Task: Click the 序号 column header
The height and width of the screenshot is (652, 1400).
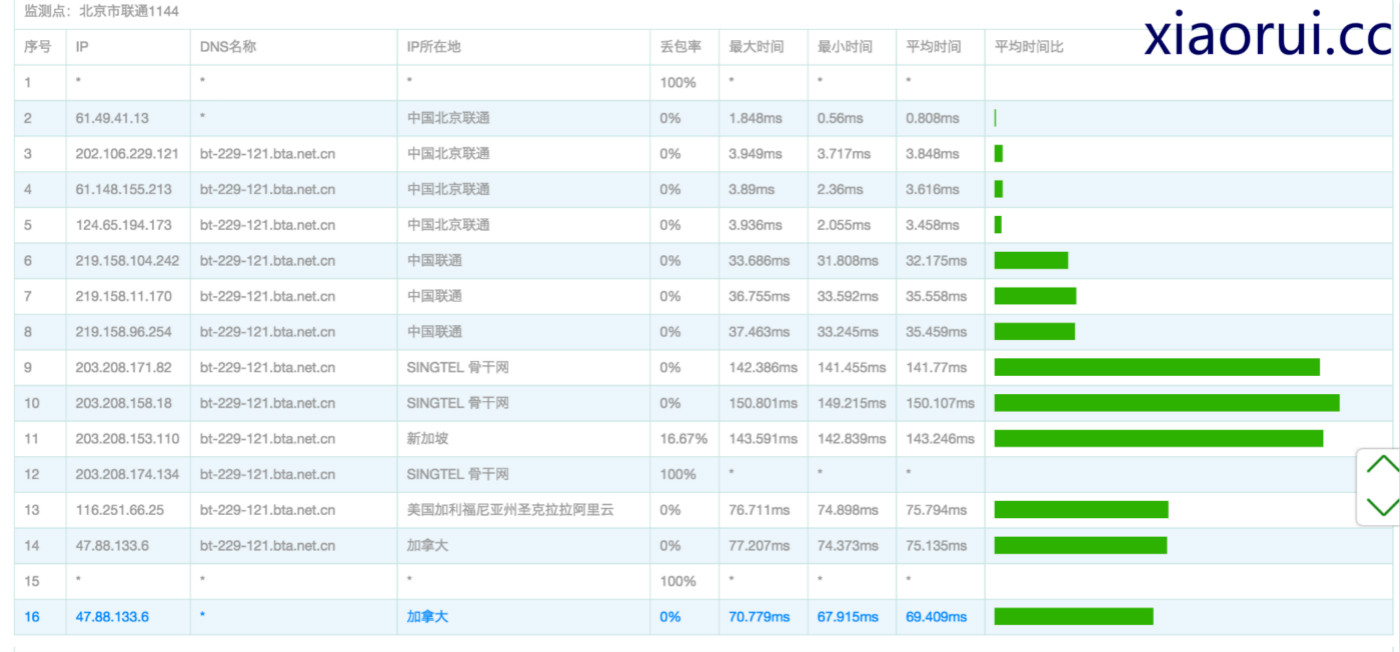Action: [37, 47]
